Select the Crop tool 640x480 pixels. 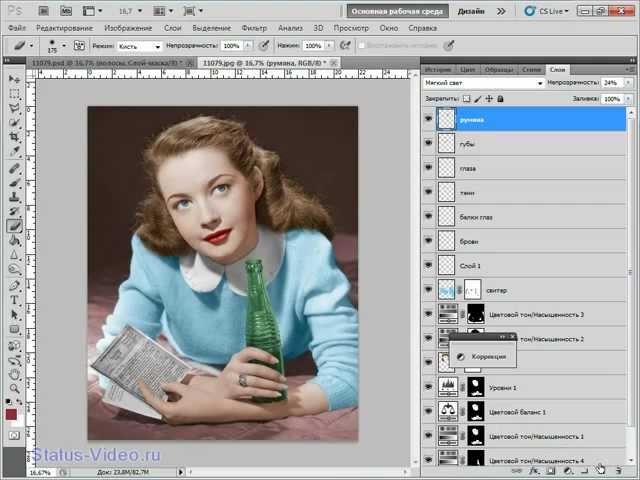14,137
